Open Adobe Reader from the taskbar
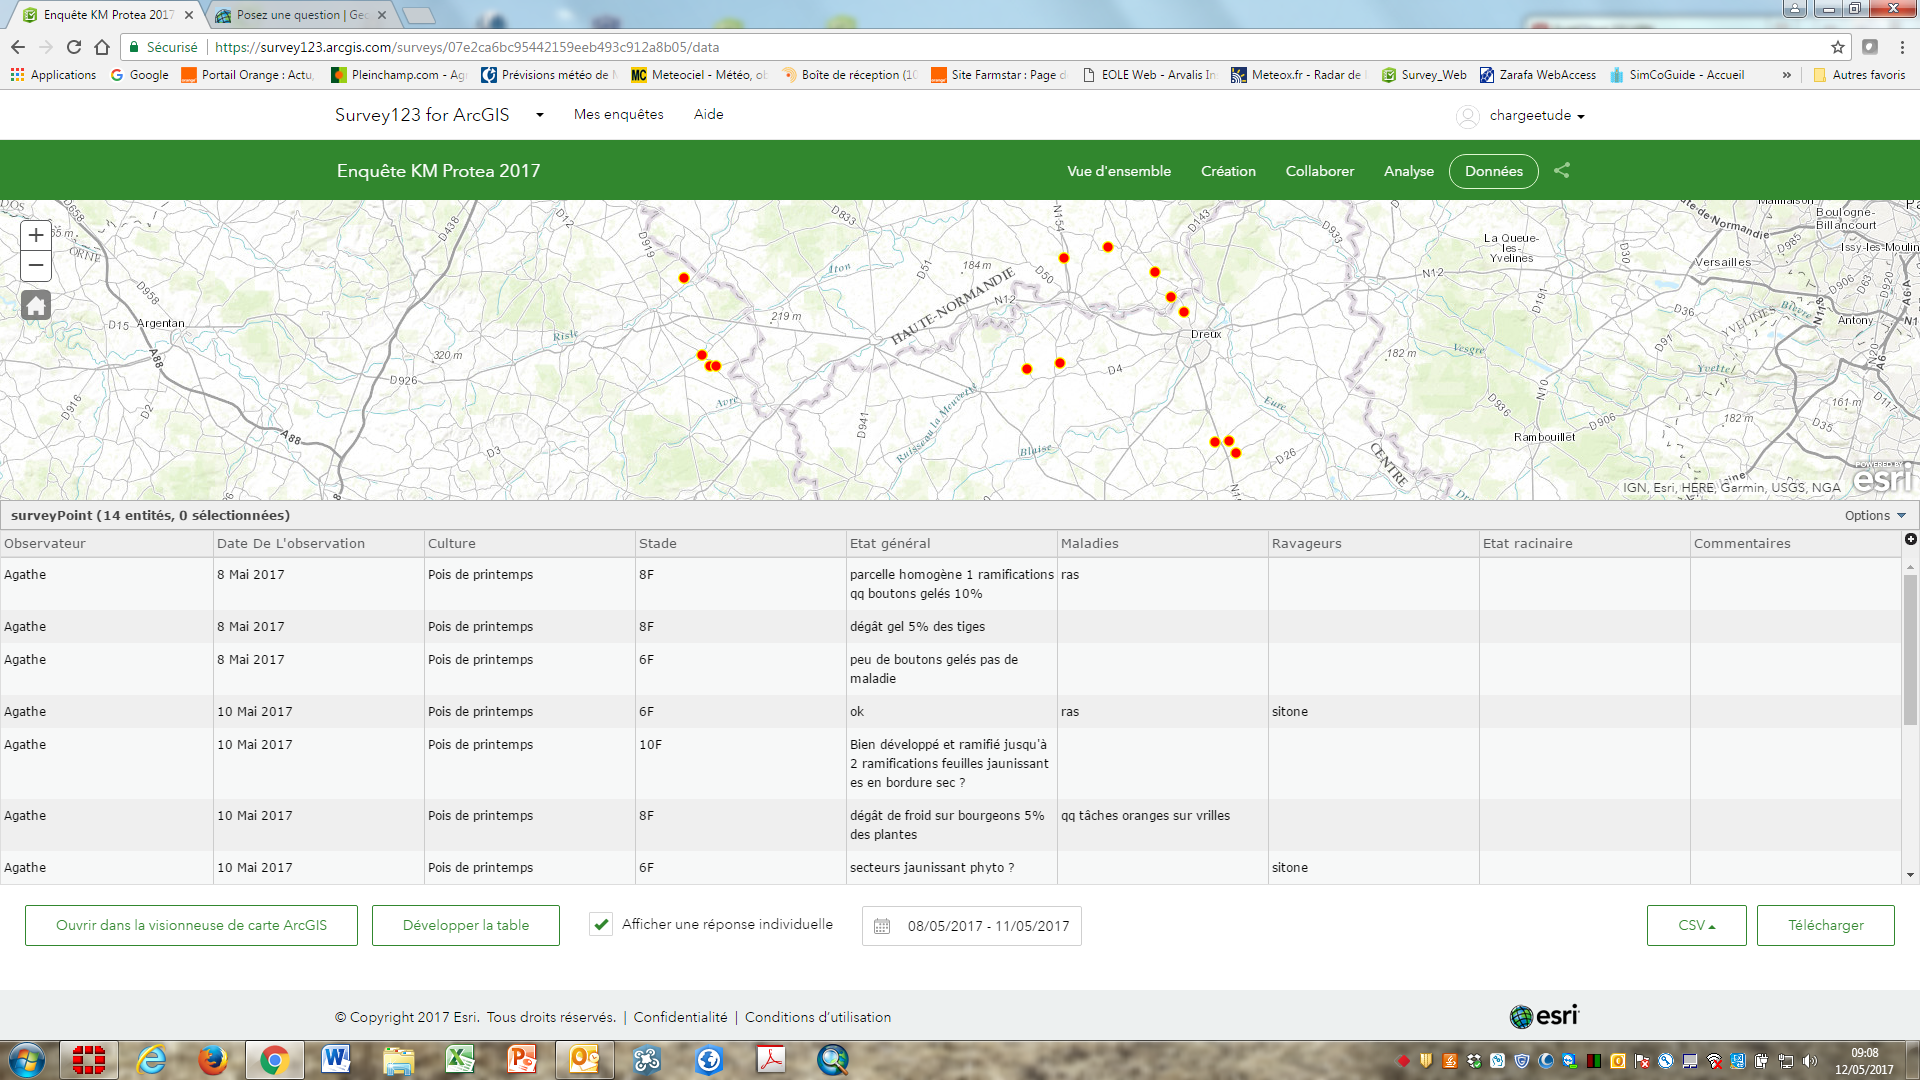The width and height of the screenshot is (1920, 1080). coord(771,1060)
